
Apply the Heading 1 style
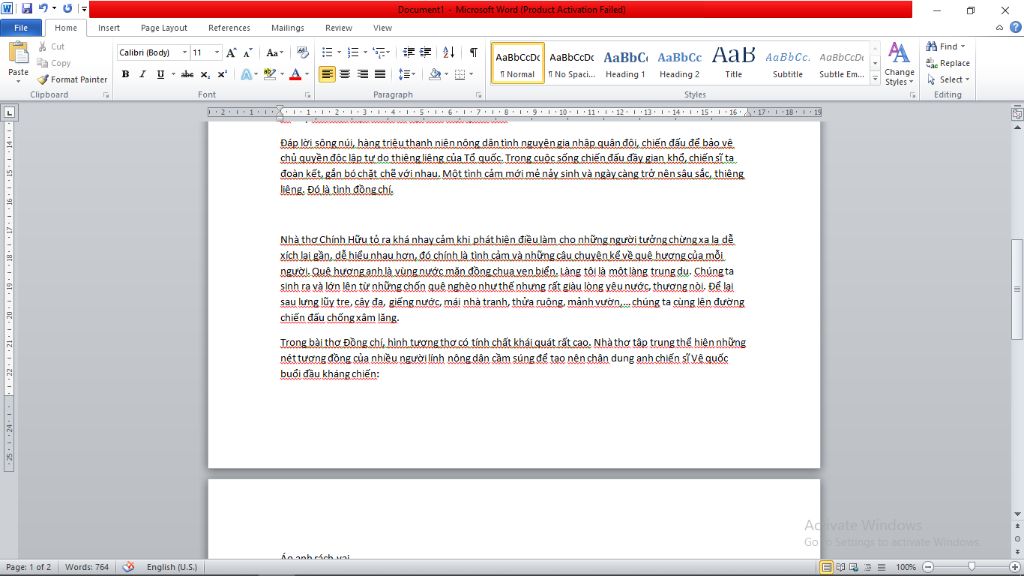[625, 63]
